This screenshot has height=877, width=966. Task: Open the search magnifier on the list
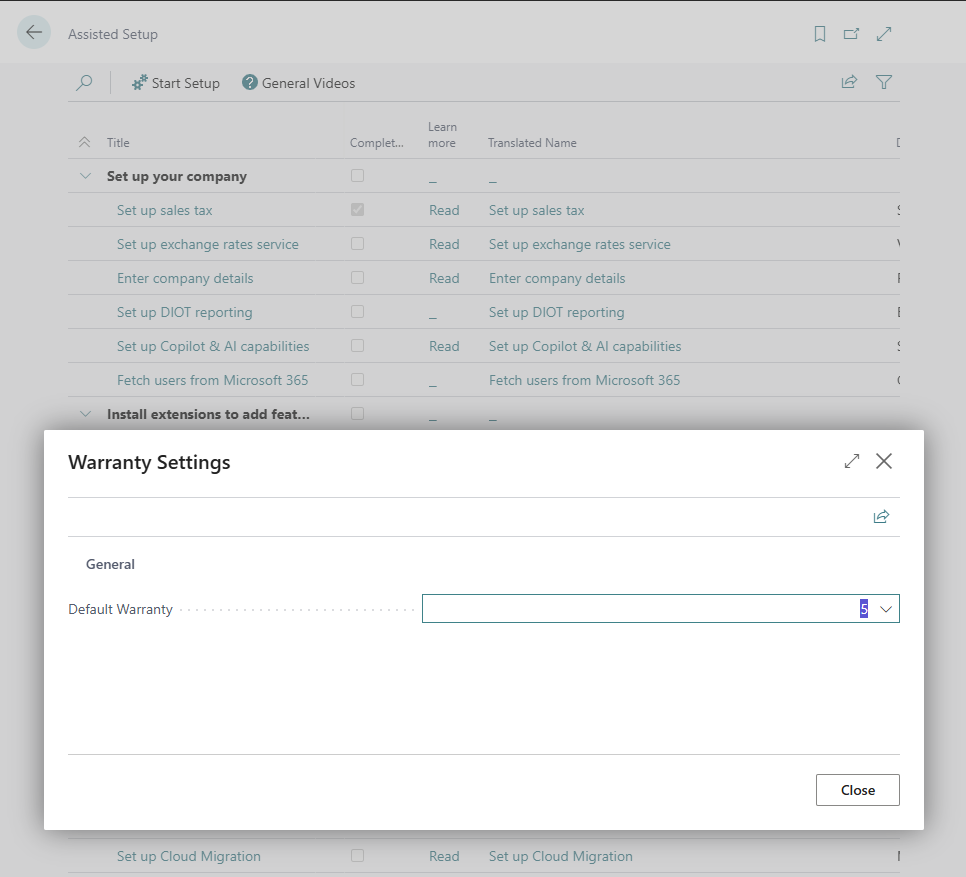84,82
